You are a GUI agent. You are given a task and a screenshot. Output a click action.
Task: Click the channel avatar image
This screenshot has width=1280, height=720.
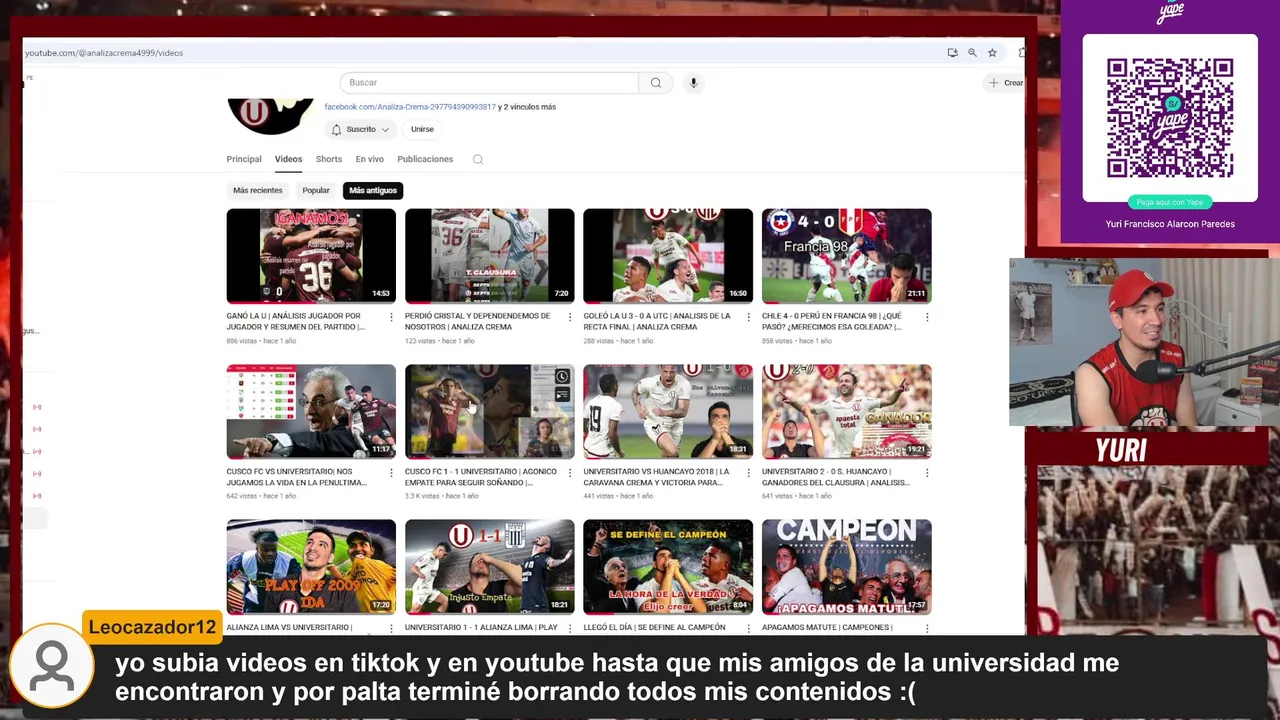click(x=271, y=115)
